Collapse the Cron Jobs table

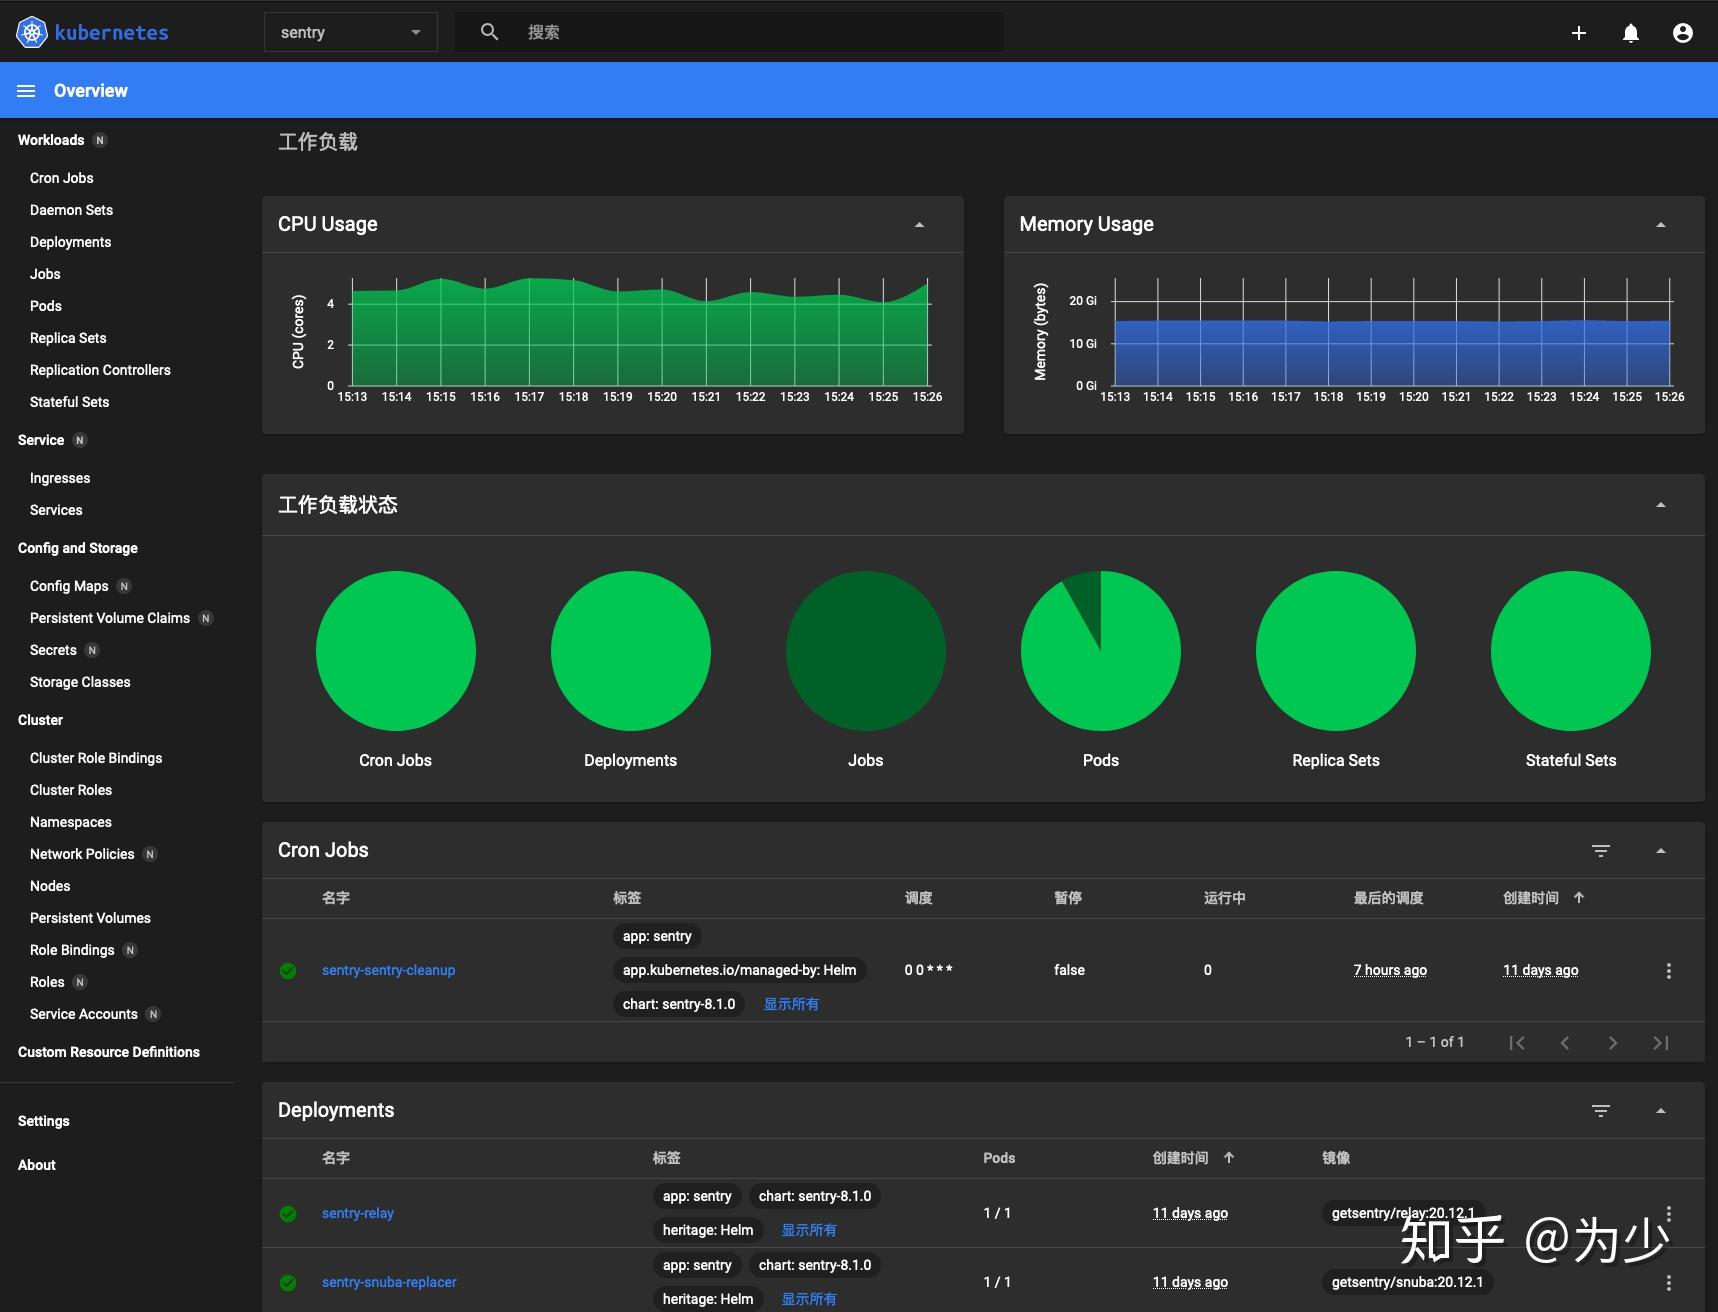tap(1661, 851)
